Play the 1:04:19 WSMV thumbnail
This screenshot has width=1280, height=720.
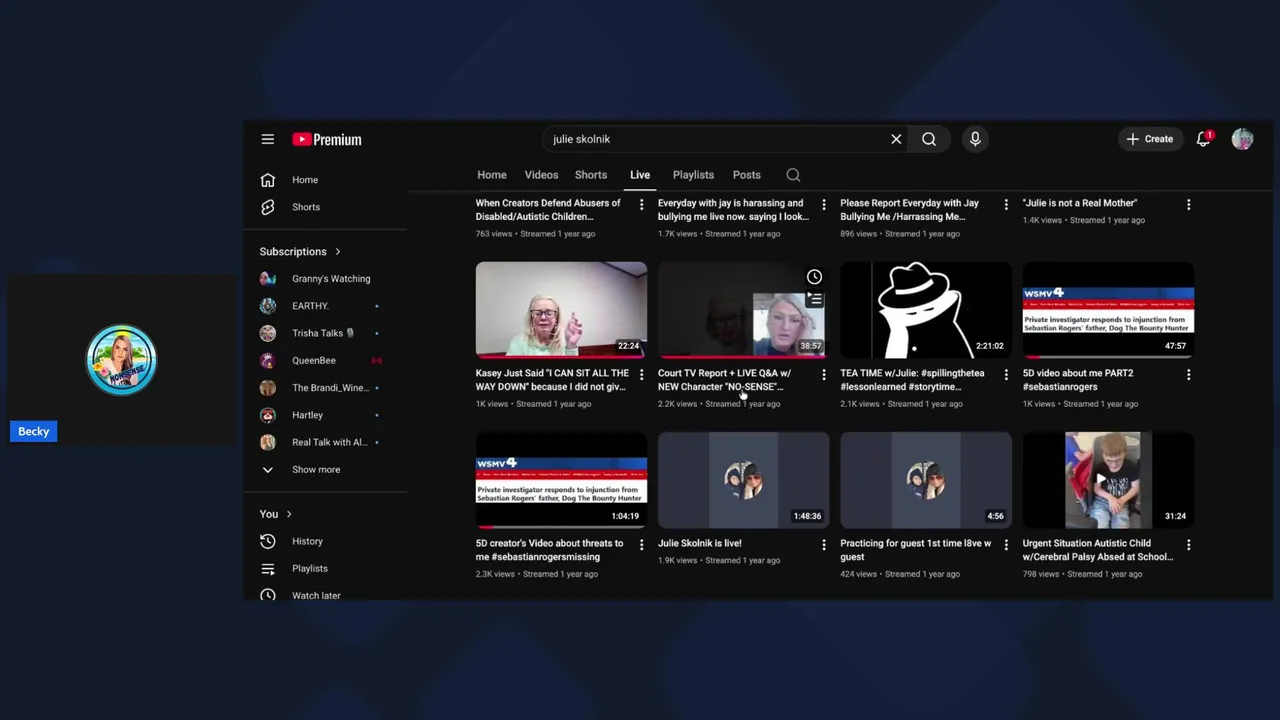click(x=561, y=480)
